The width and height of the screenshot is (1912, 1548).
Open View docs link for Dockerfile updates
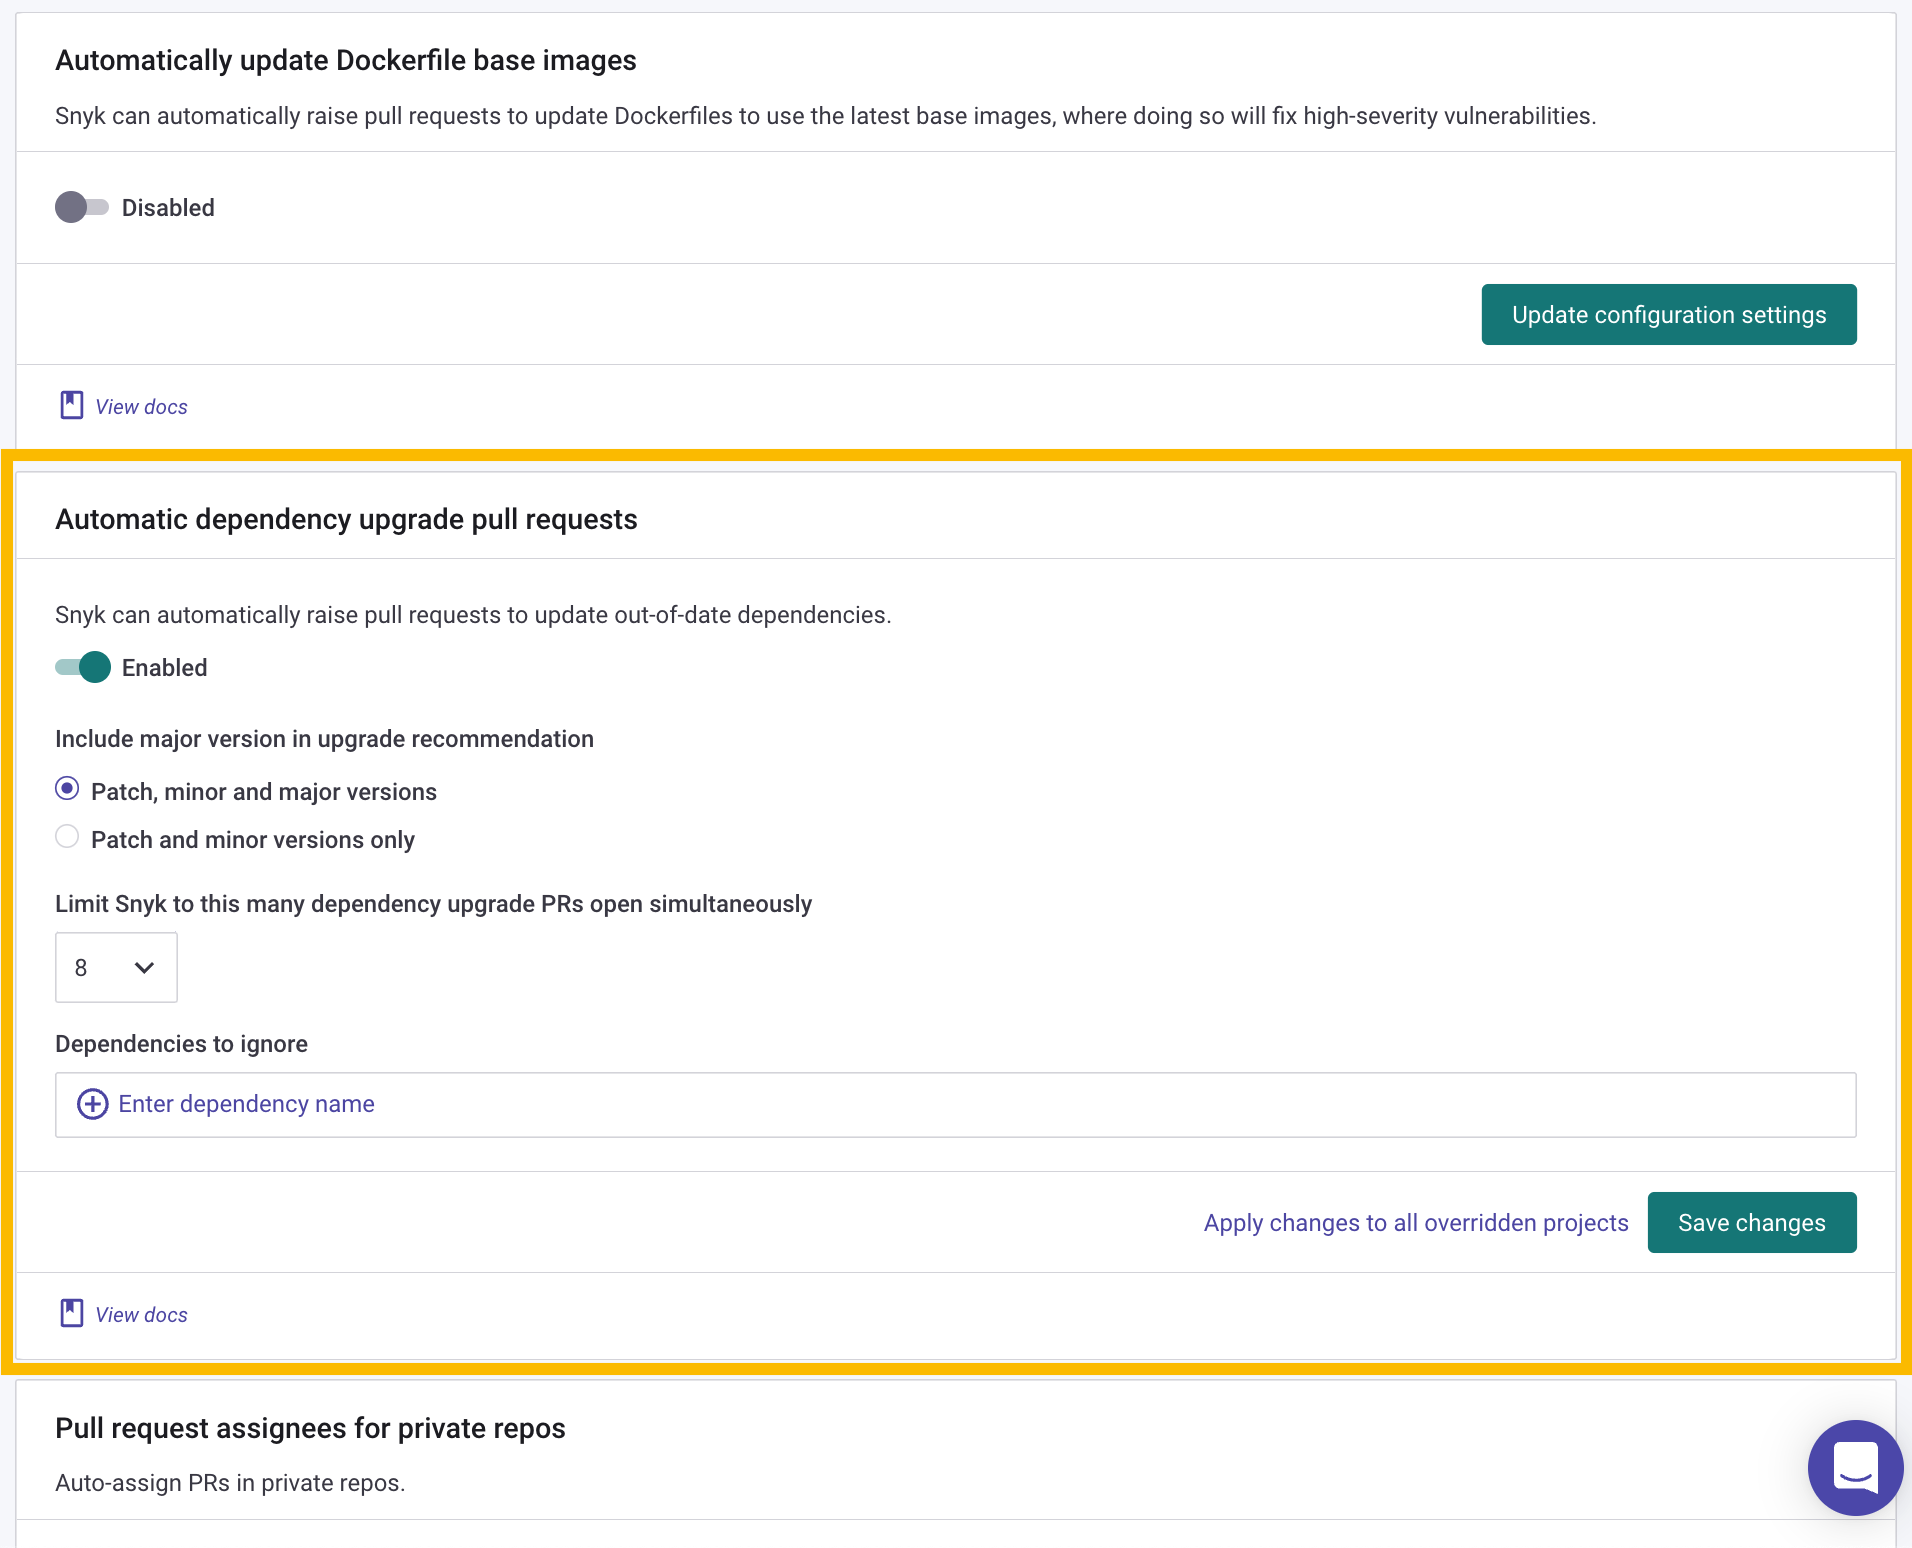tap(141, 406)
